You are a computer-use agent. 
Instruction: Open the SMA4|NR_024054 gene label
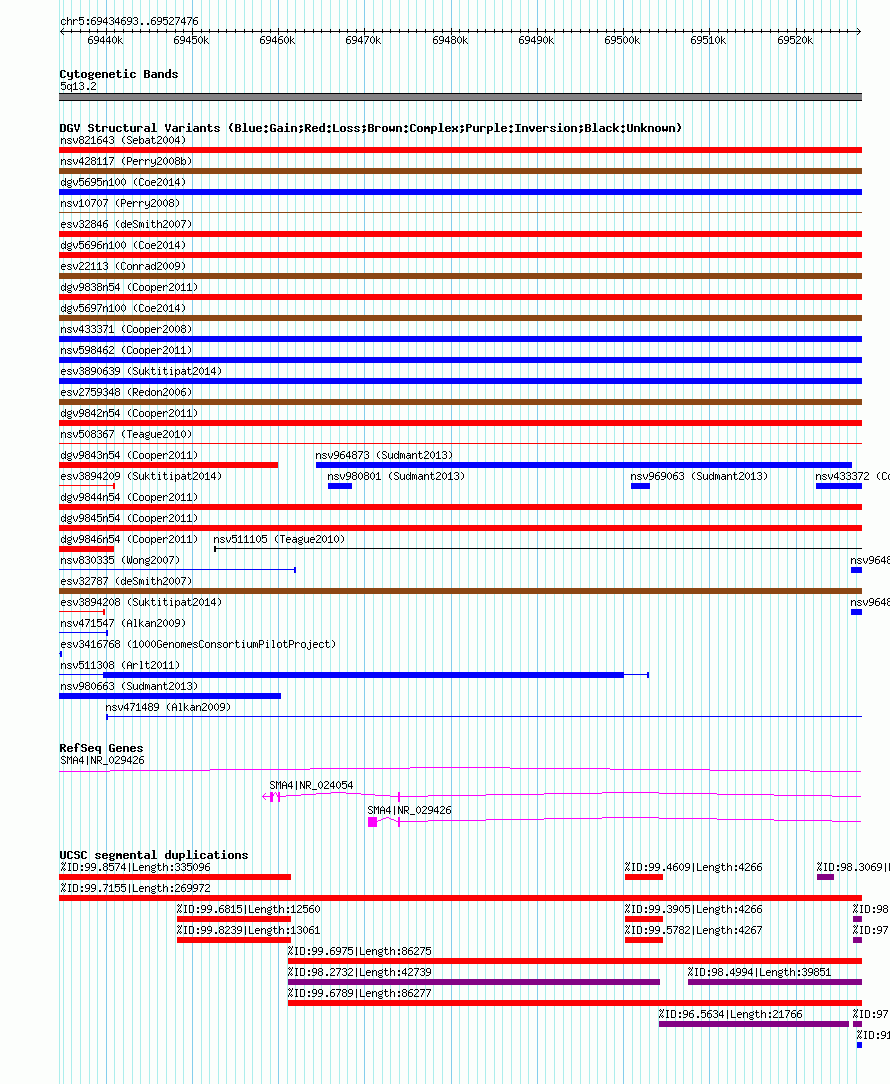(x=311, y=785)
